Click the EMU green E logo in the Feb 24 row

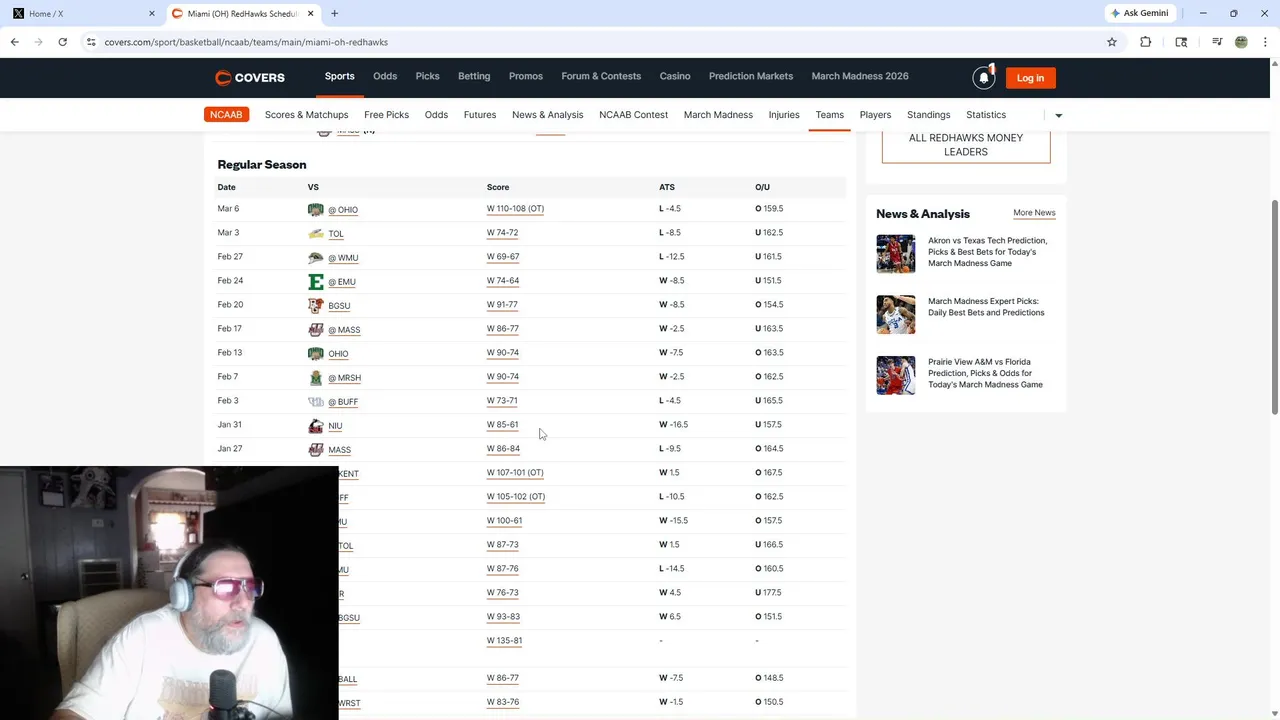316,281
